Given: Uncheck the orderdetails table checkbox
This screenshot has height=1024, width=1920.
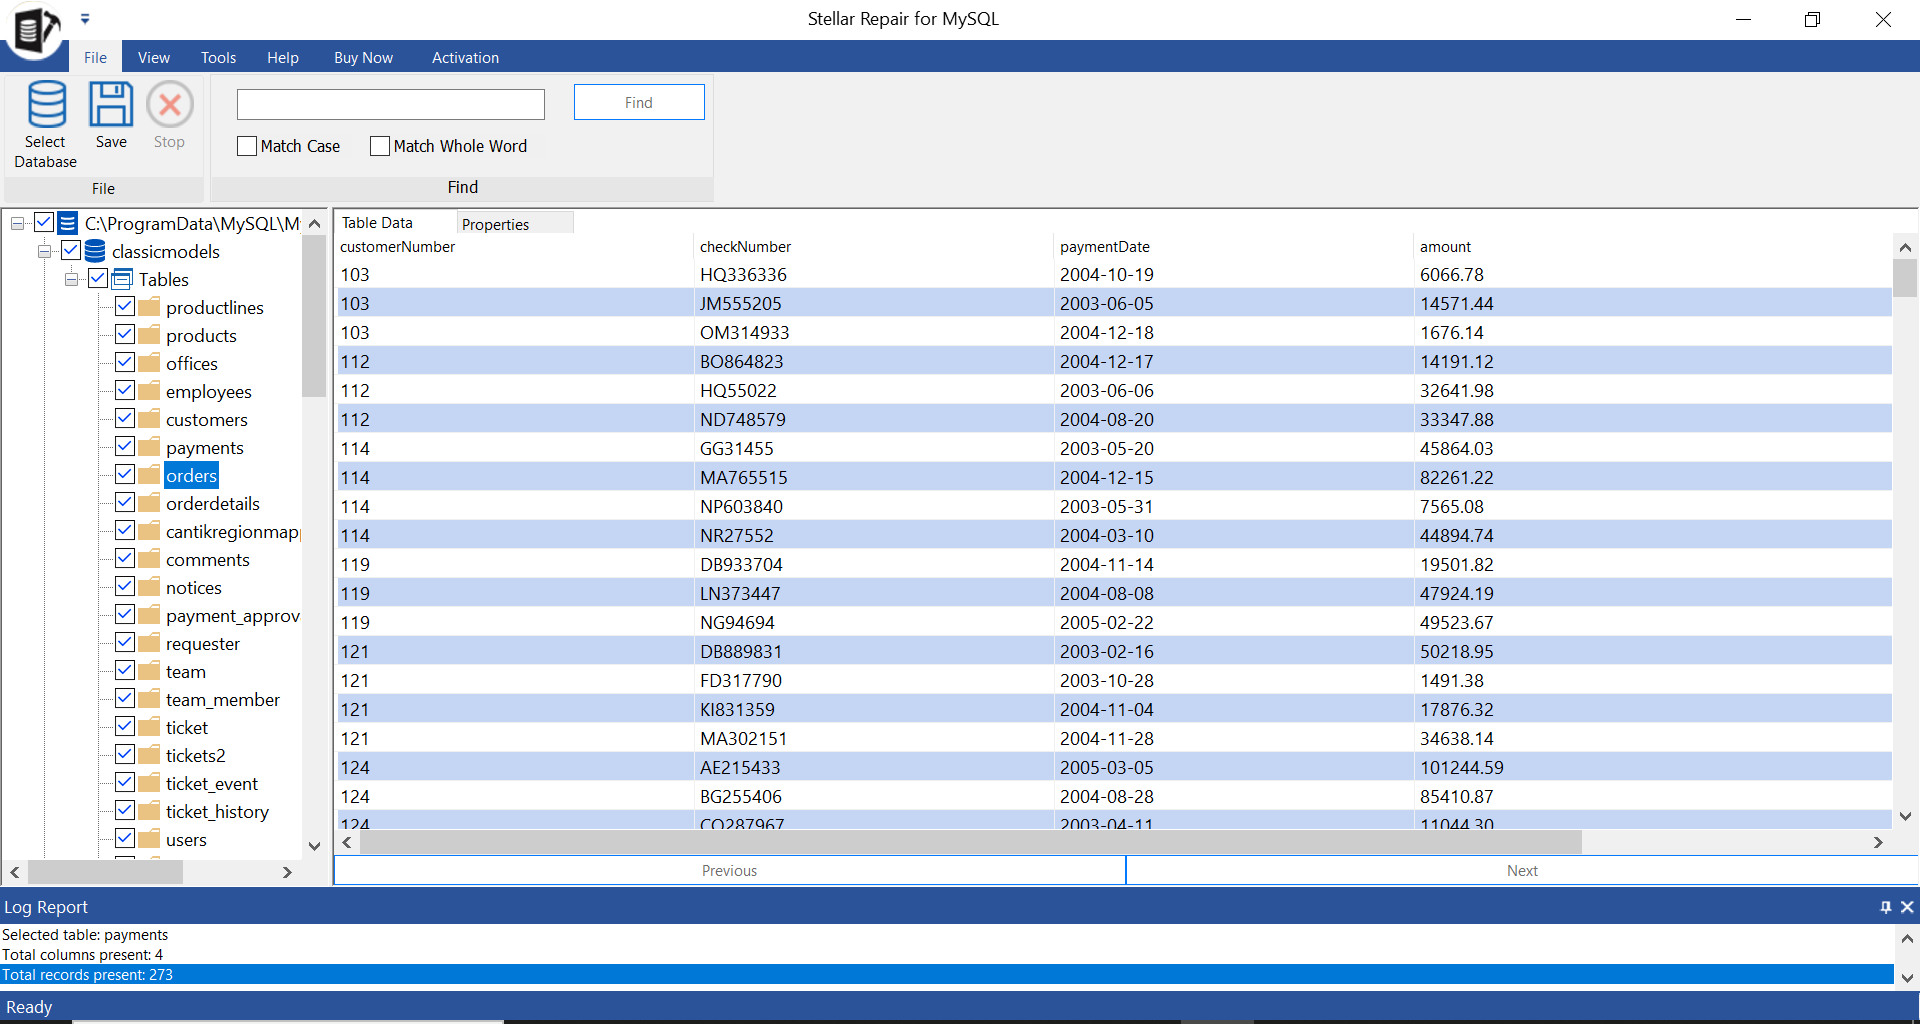Looking at the screenshot, I should point(125,502).
